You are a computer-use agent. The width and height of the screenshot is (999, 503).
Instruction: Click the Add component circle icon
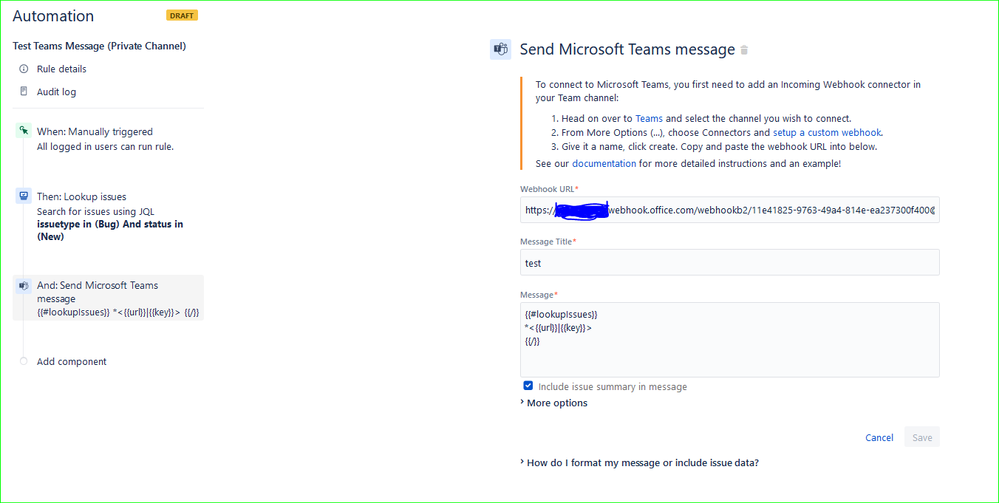(x=24, y=361)
